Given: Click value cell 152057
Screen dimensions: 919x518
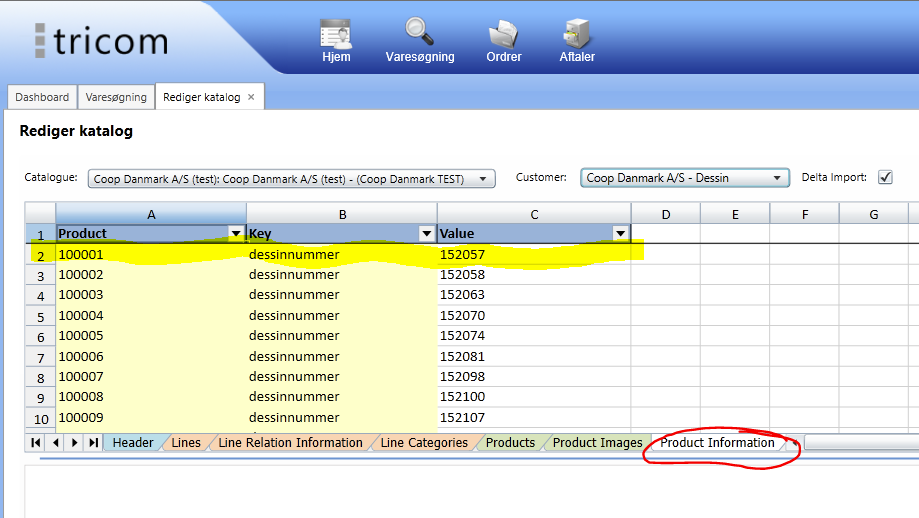Looking at the screenshot, I should click(534, 254).
